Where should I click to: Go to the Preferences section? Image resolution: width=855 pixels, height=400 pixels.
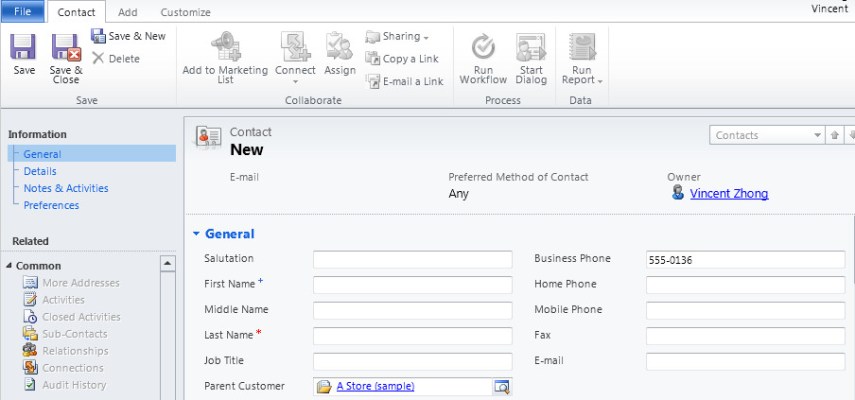tap(51, 205)
